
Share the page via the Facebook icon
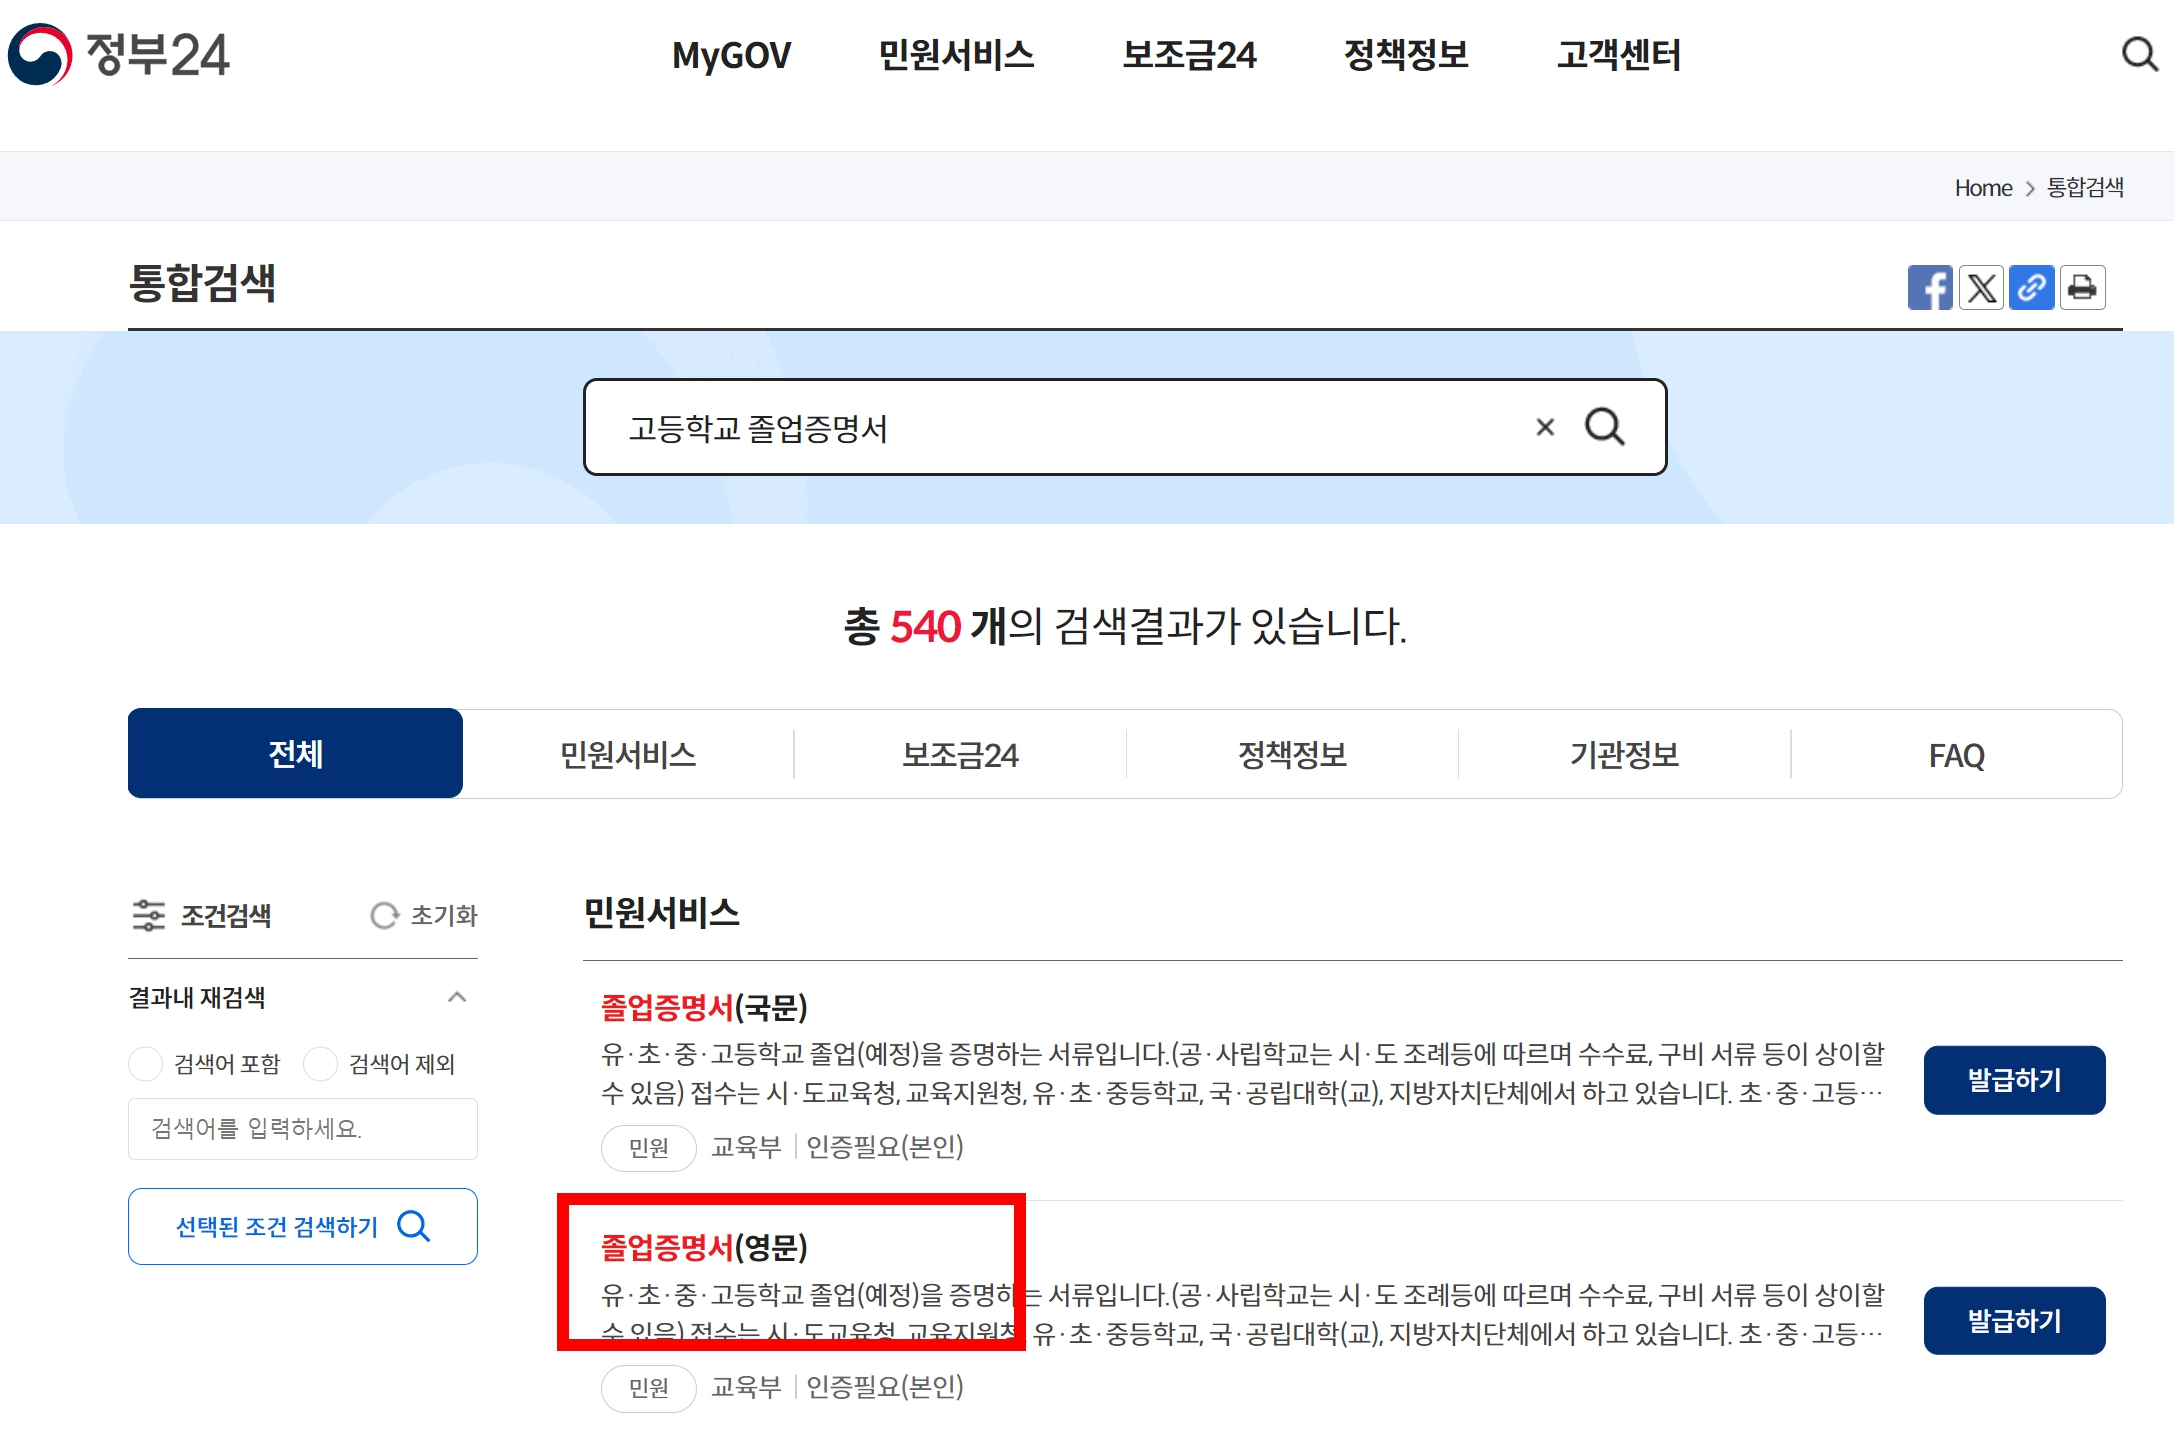click(1931, 288)
